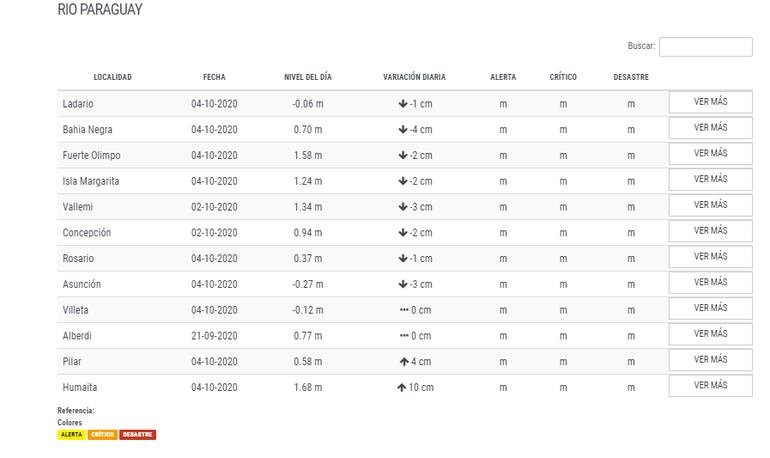Sort by Variación Diaria column header
Screen dimensions: 770x458
pos(414,77)
